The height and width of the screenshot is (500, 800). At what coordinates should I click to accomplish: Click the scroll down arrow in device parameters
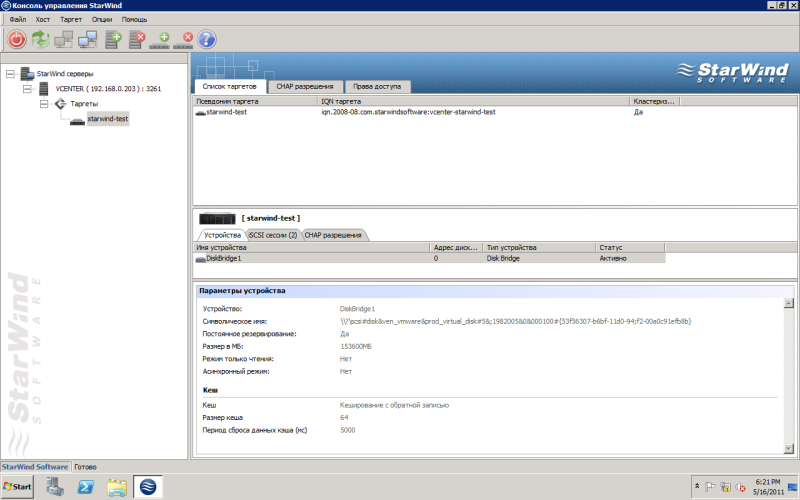(789, 448)
